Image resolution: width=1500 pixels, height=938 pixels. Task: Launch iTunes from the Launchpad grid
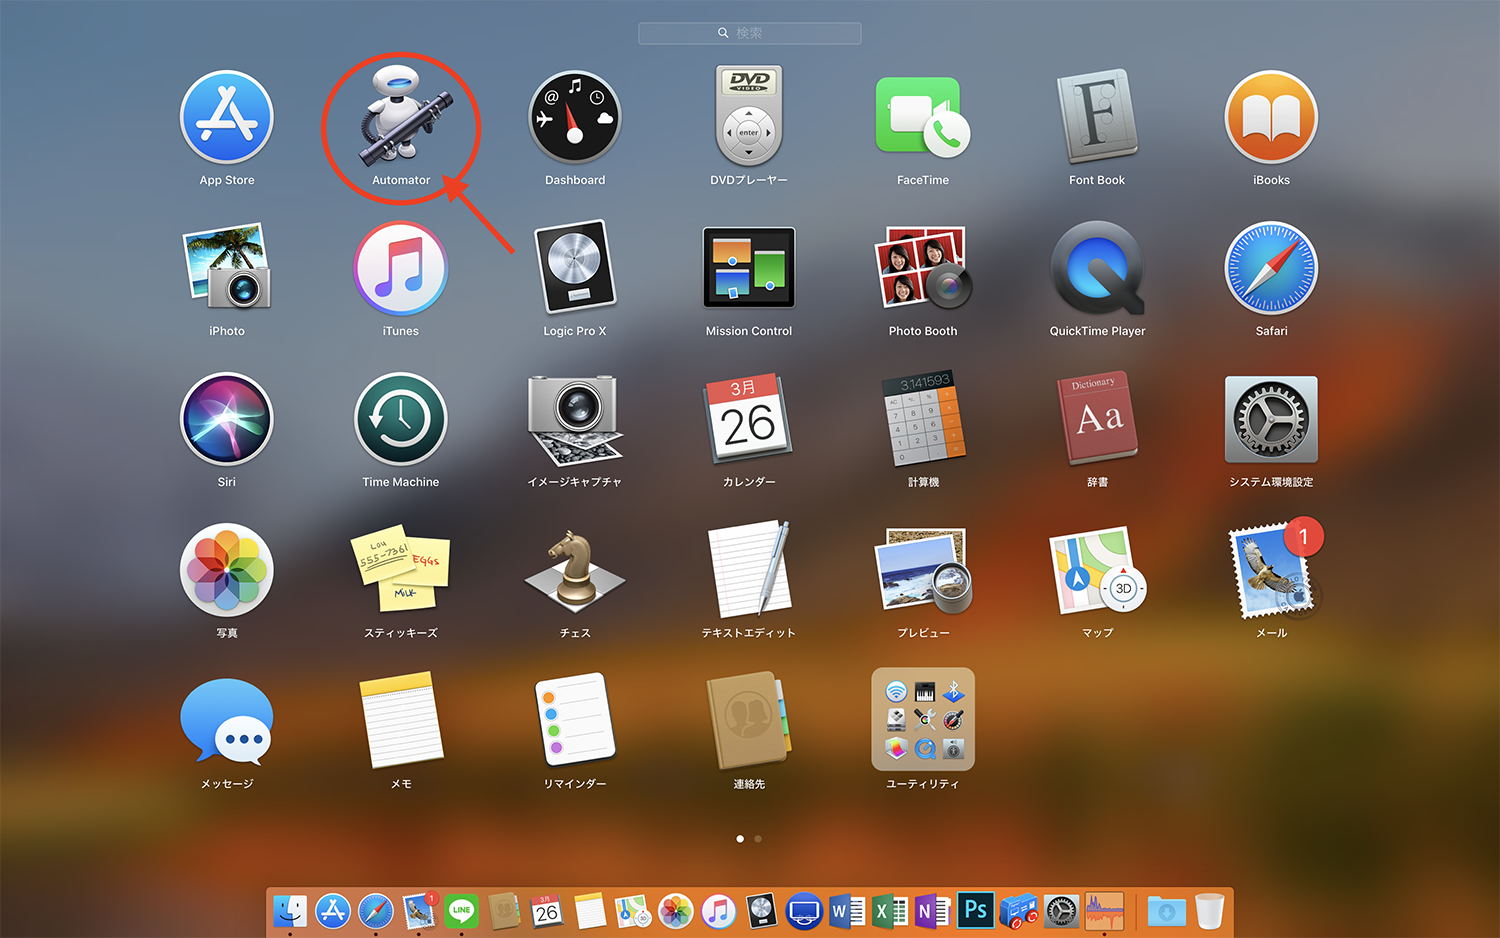click(401, 268)
